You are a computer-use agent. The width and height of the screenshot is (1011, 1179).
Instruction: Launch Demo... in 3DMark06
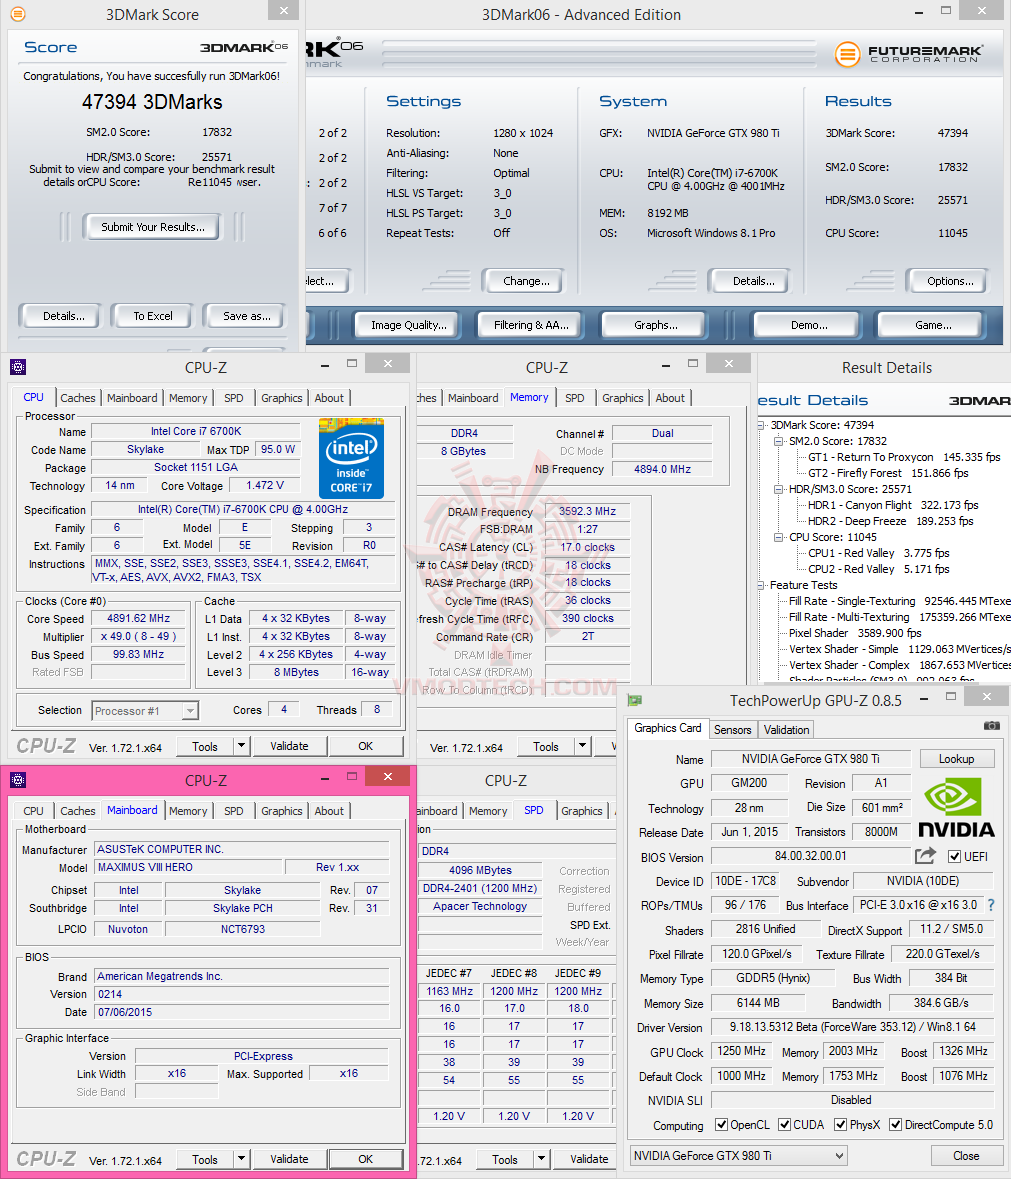pos(809,325)
